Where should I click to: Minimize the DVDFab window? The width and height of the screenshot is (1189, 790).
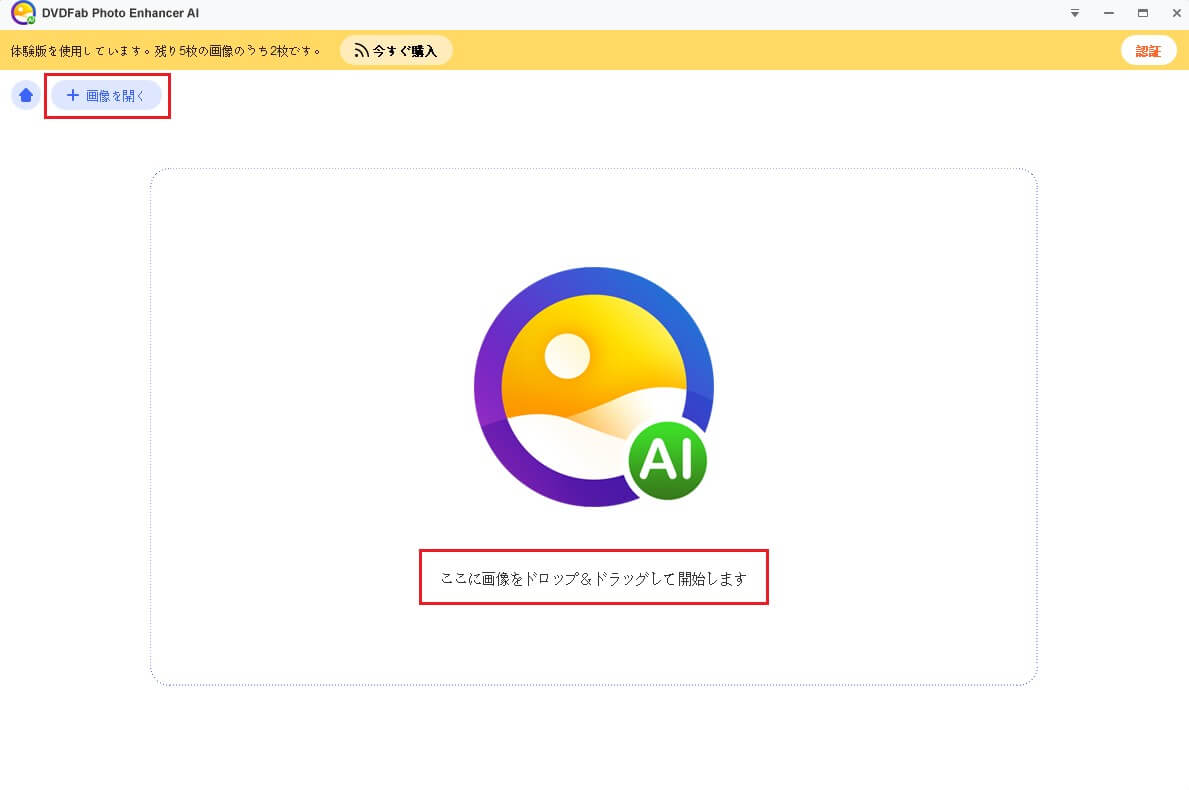pos(1109,13)
